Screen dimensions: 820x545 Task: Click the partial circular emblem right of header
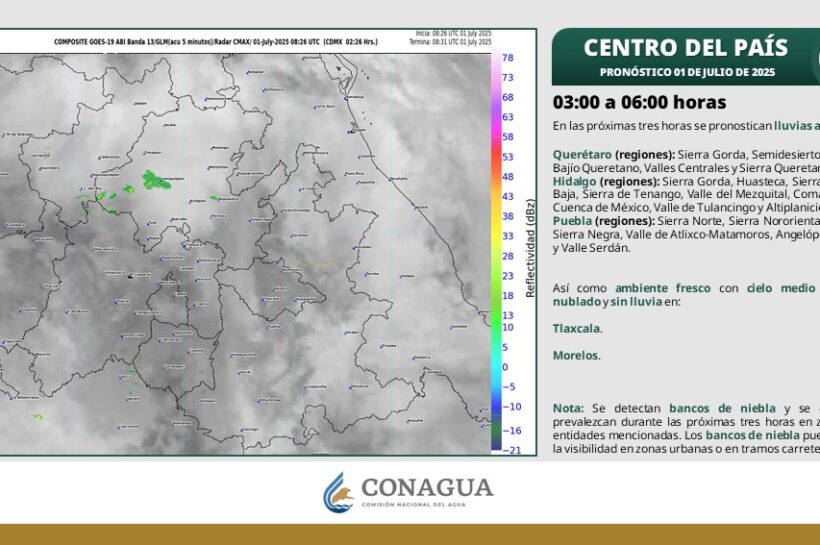(x=815, y=57)
